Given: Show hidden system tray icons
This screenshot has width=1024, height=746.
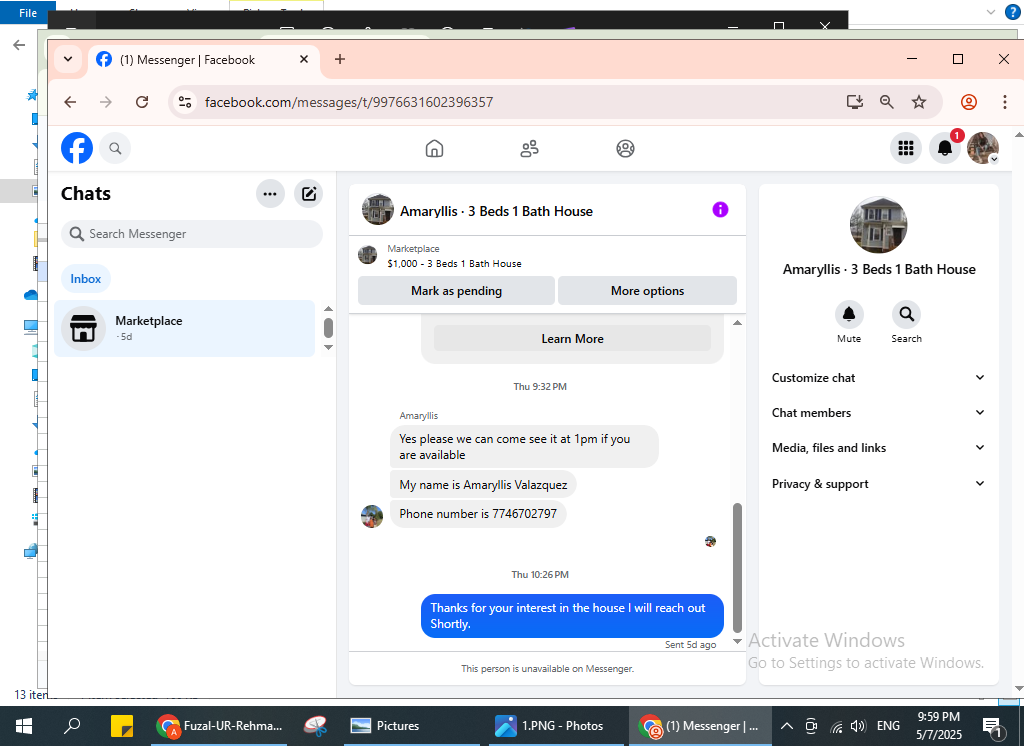Looking at the screenshot, I should 787,726.
